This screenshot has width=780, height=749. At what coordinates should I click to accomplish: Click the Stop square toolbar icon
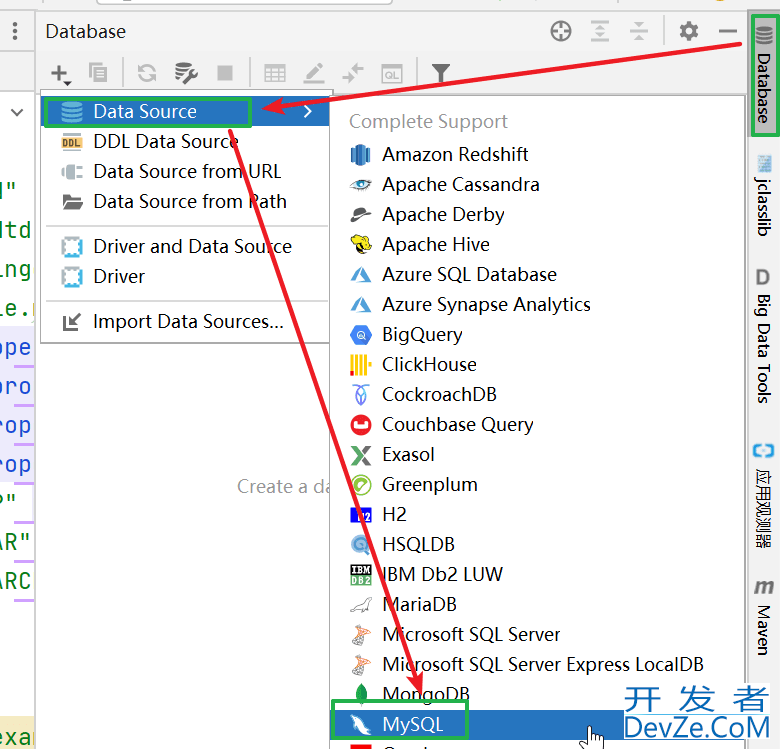(225, 73)
